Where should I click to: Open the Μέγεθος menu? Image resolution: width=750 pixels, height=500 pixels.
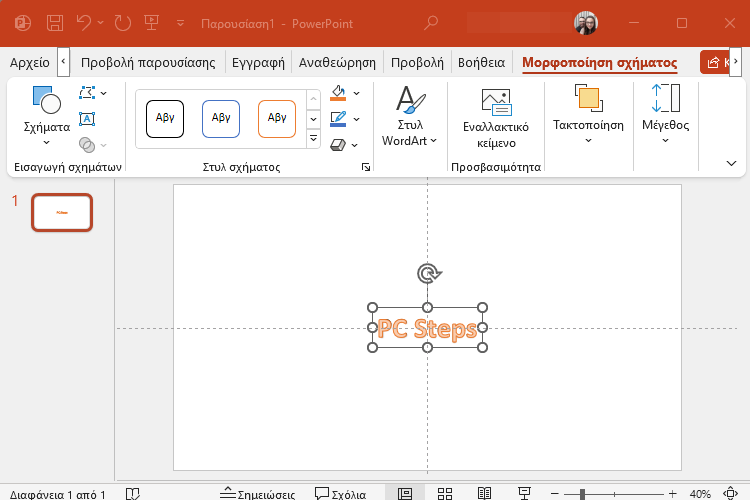point(665,115)
